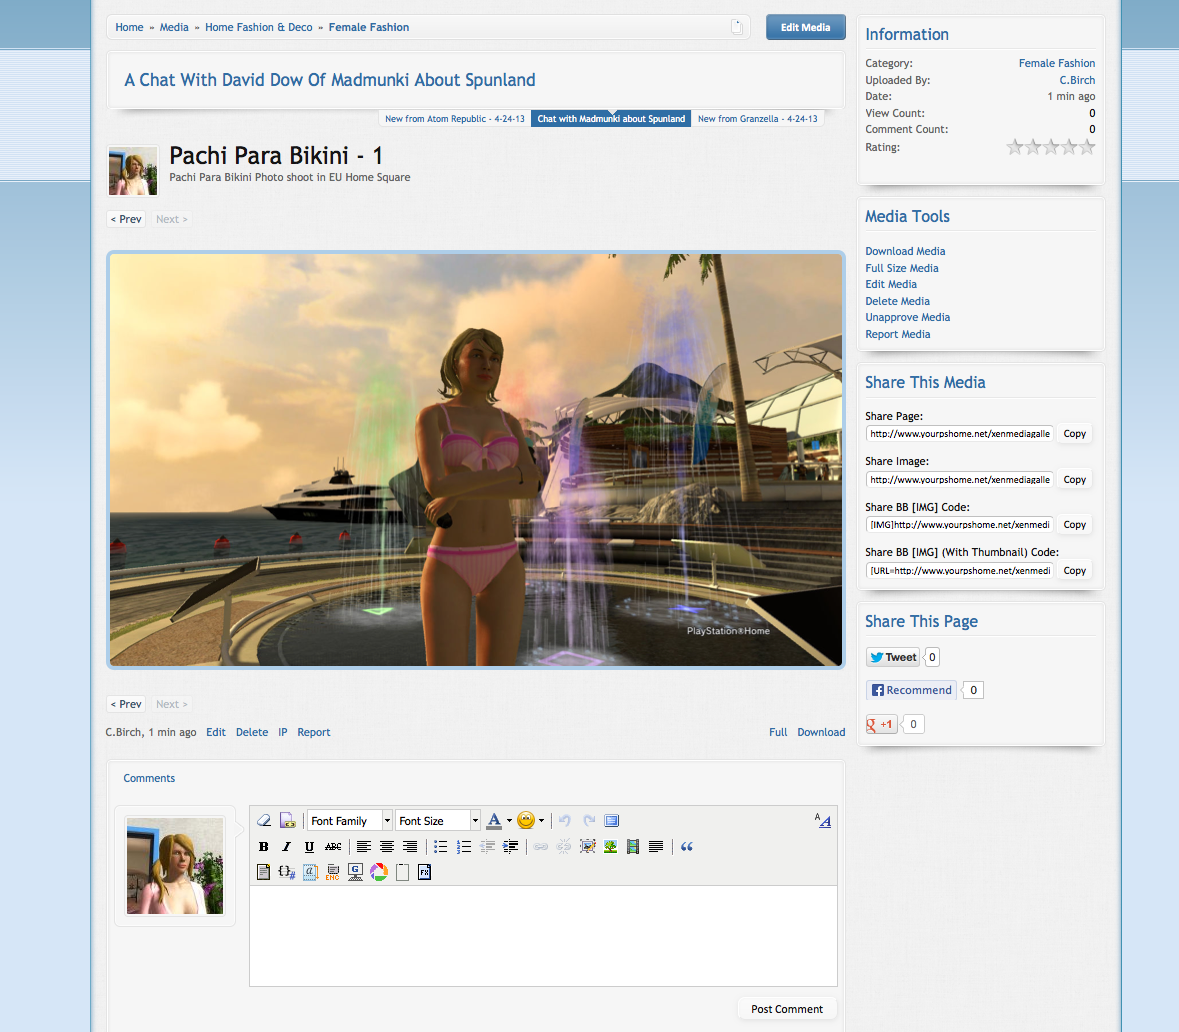Click the justify text lines icon

click(x=656, y=847)
